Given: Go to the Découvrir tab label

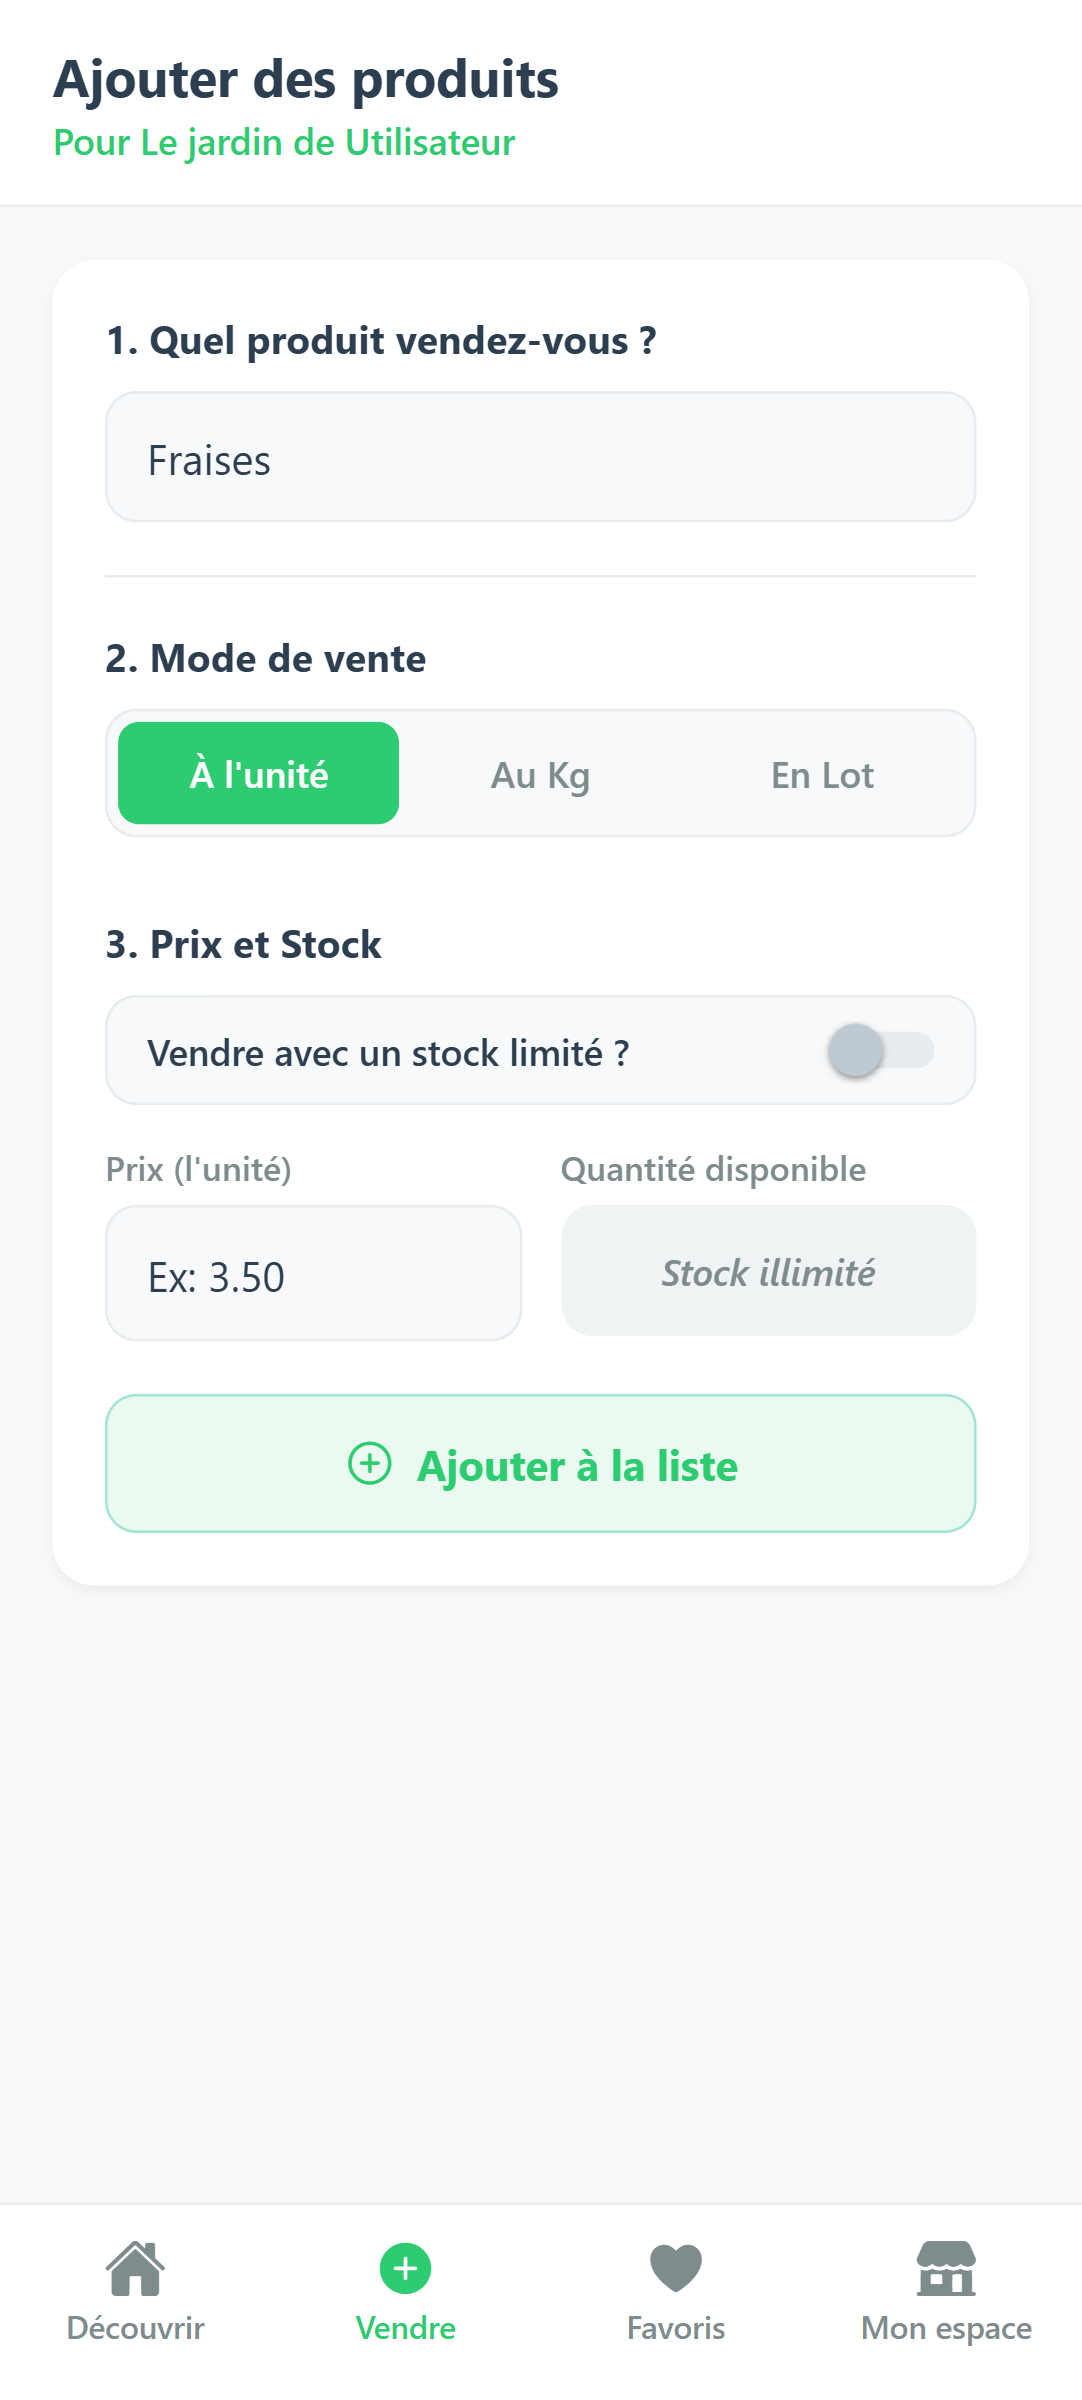Looking at the screenshot, I should (x=136, y=2328).
